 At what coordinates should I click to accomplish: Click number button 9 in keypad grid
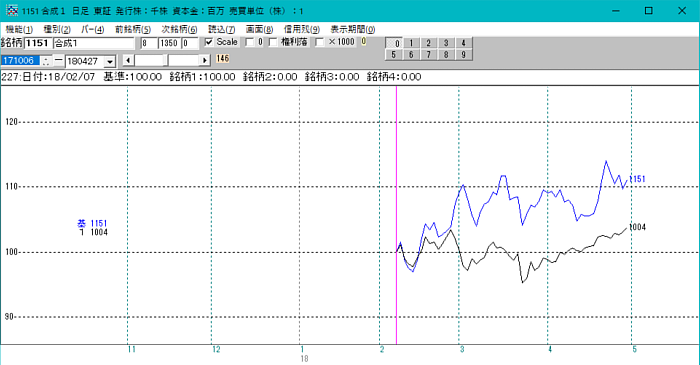pos(463,55)
